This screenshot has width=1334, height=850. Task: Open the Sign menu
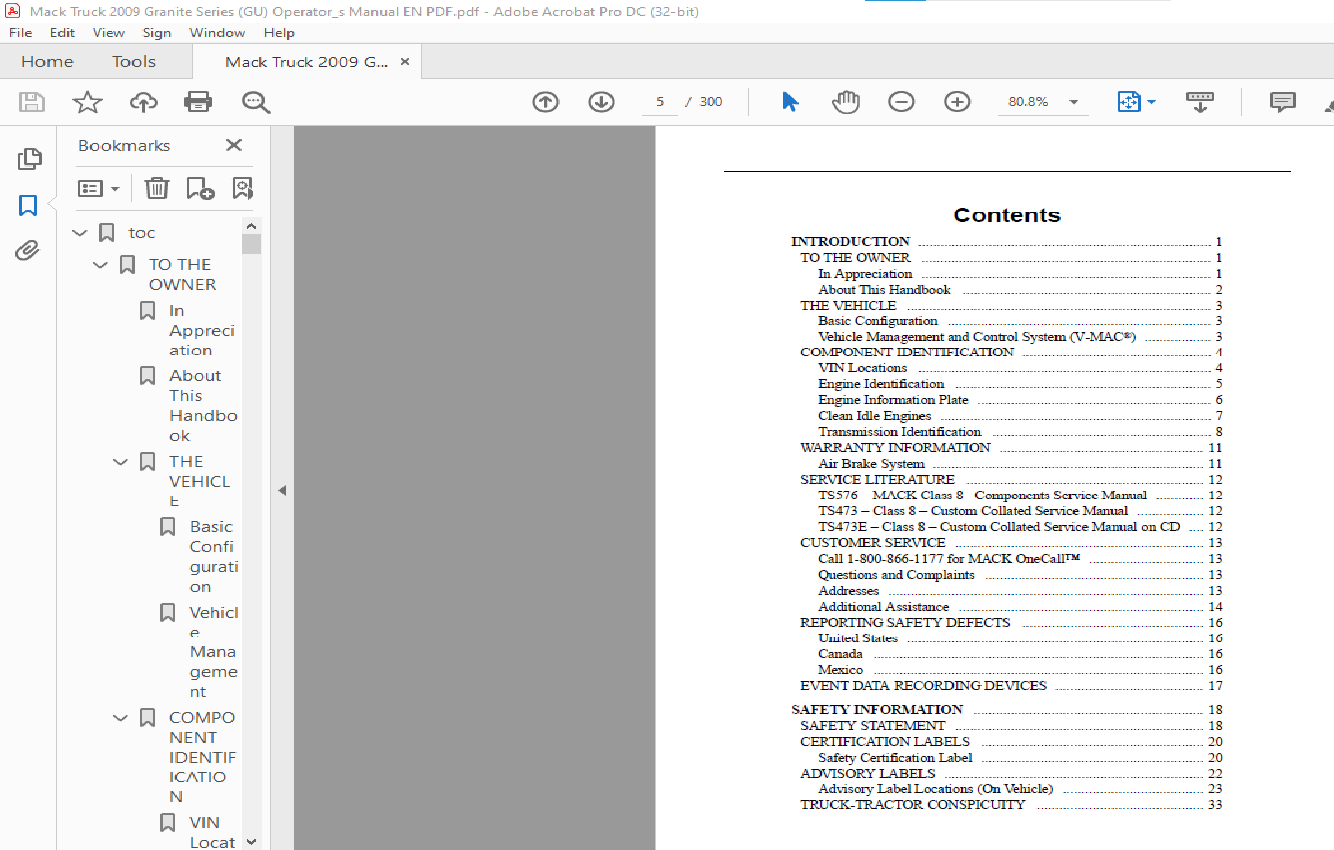click(156, 32)
